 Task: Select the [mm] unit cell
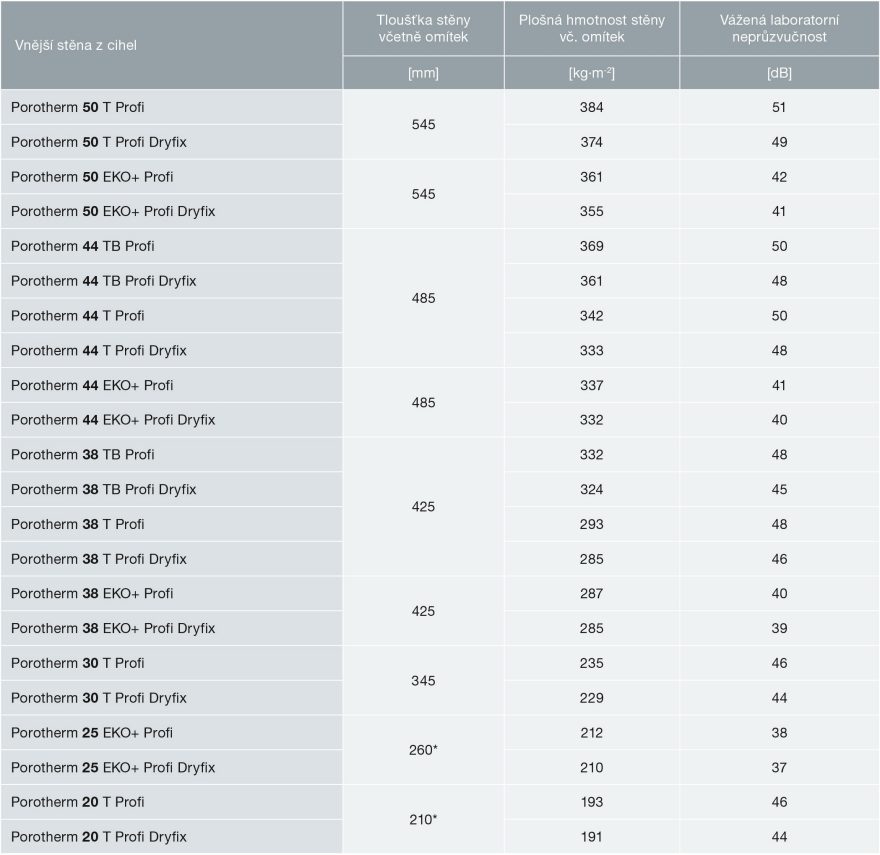[x=423, y=73]
